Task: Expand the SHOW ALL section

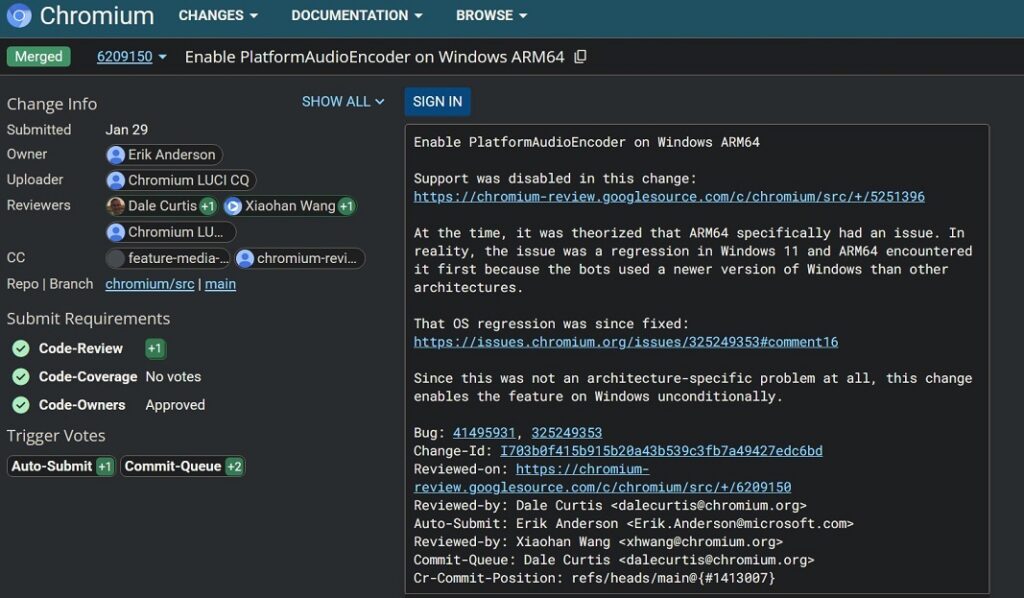Action: [x=343, y=101]
